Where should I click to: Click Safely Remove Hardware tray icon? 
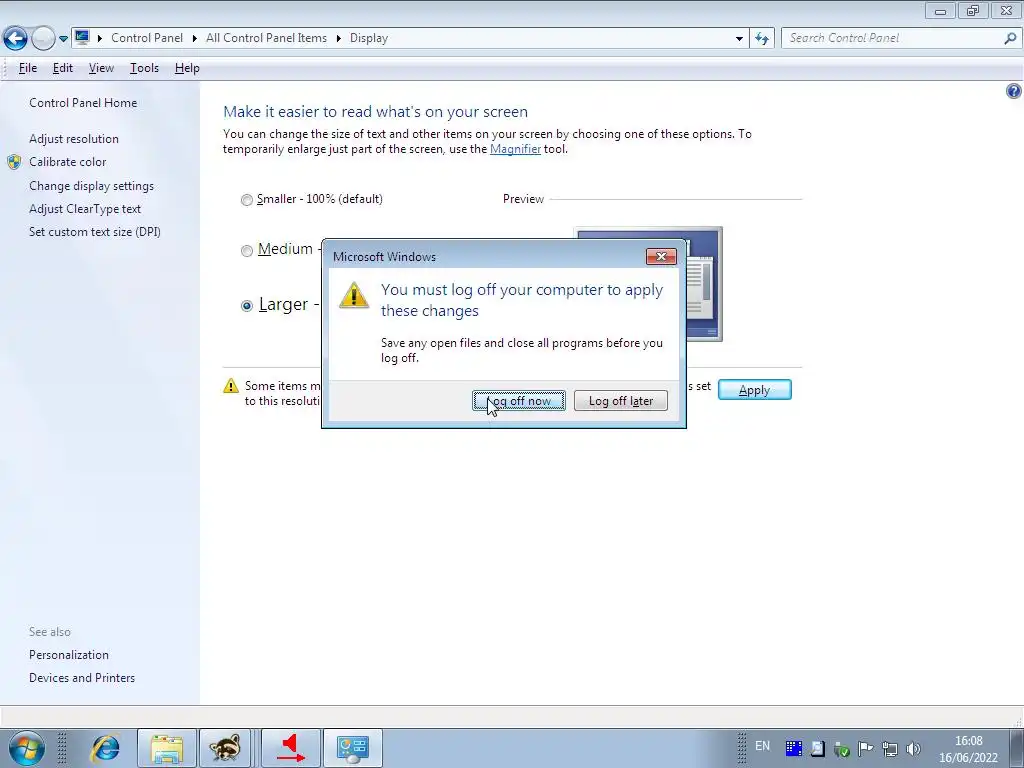click(x=841, y=749)
